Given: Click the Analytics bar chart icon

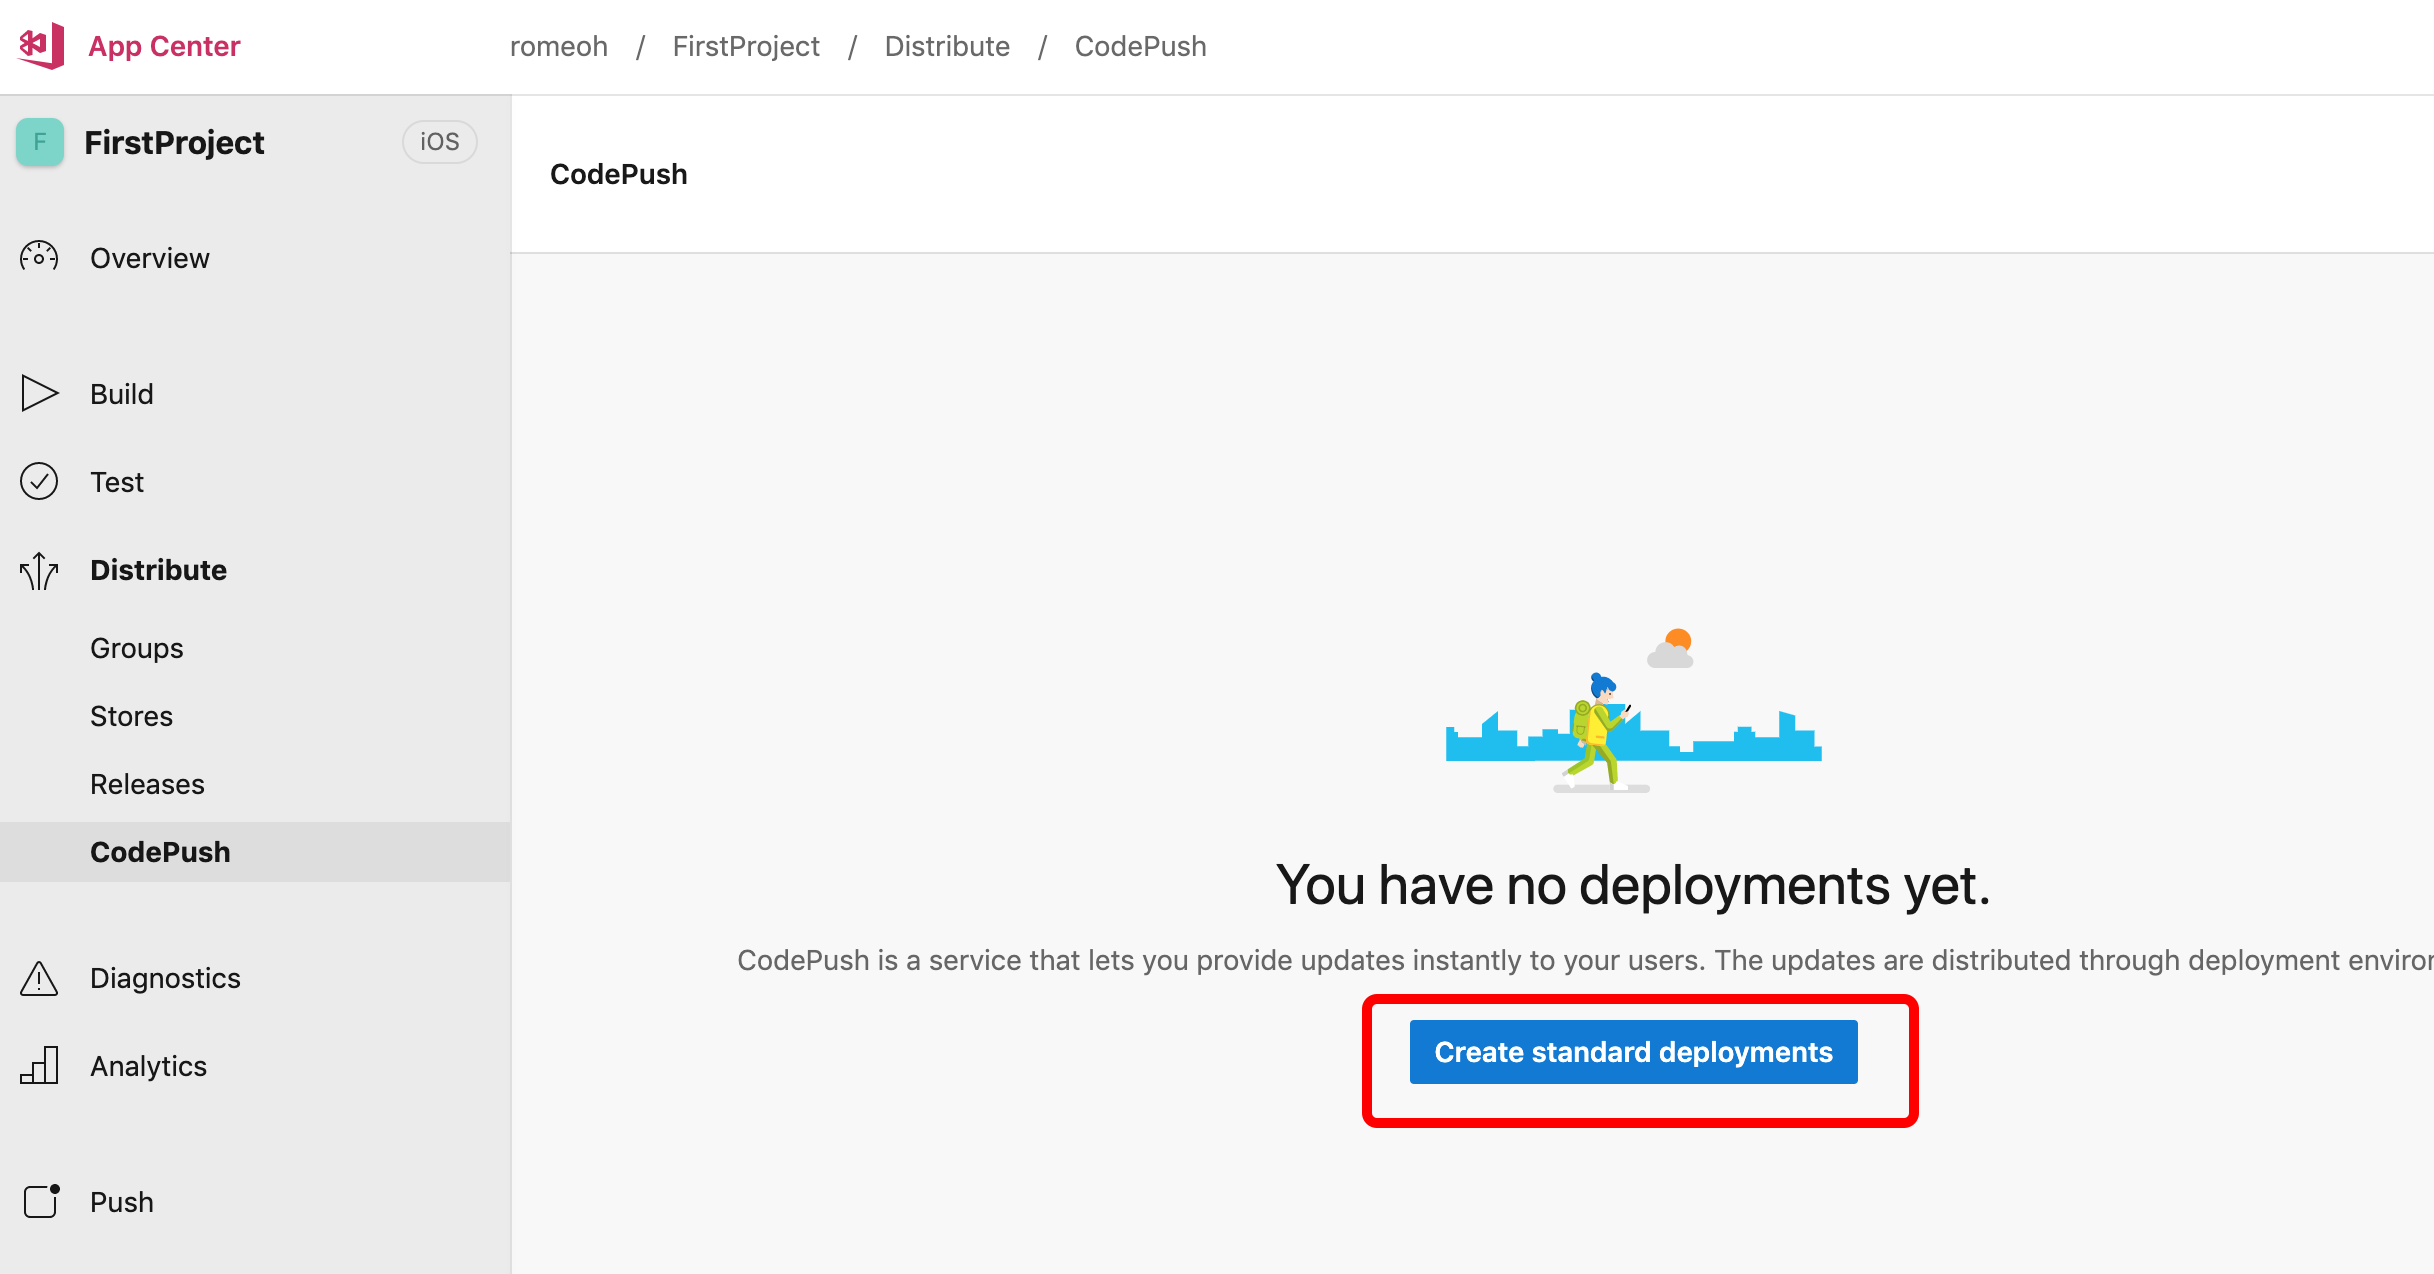Looking at the screenshot, I should pos(39,1066).
